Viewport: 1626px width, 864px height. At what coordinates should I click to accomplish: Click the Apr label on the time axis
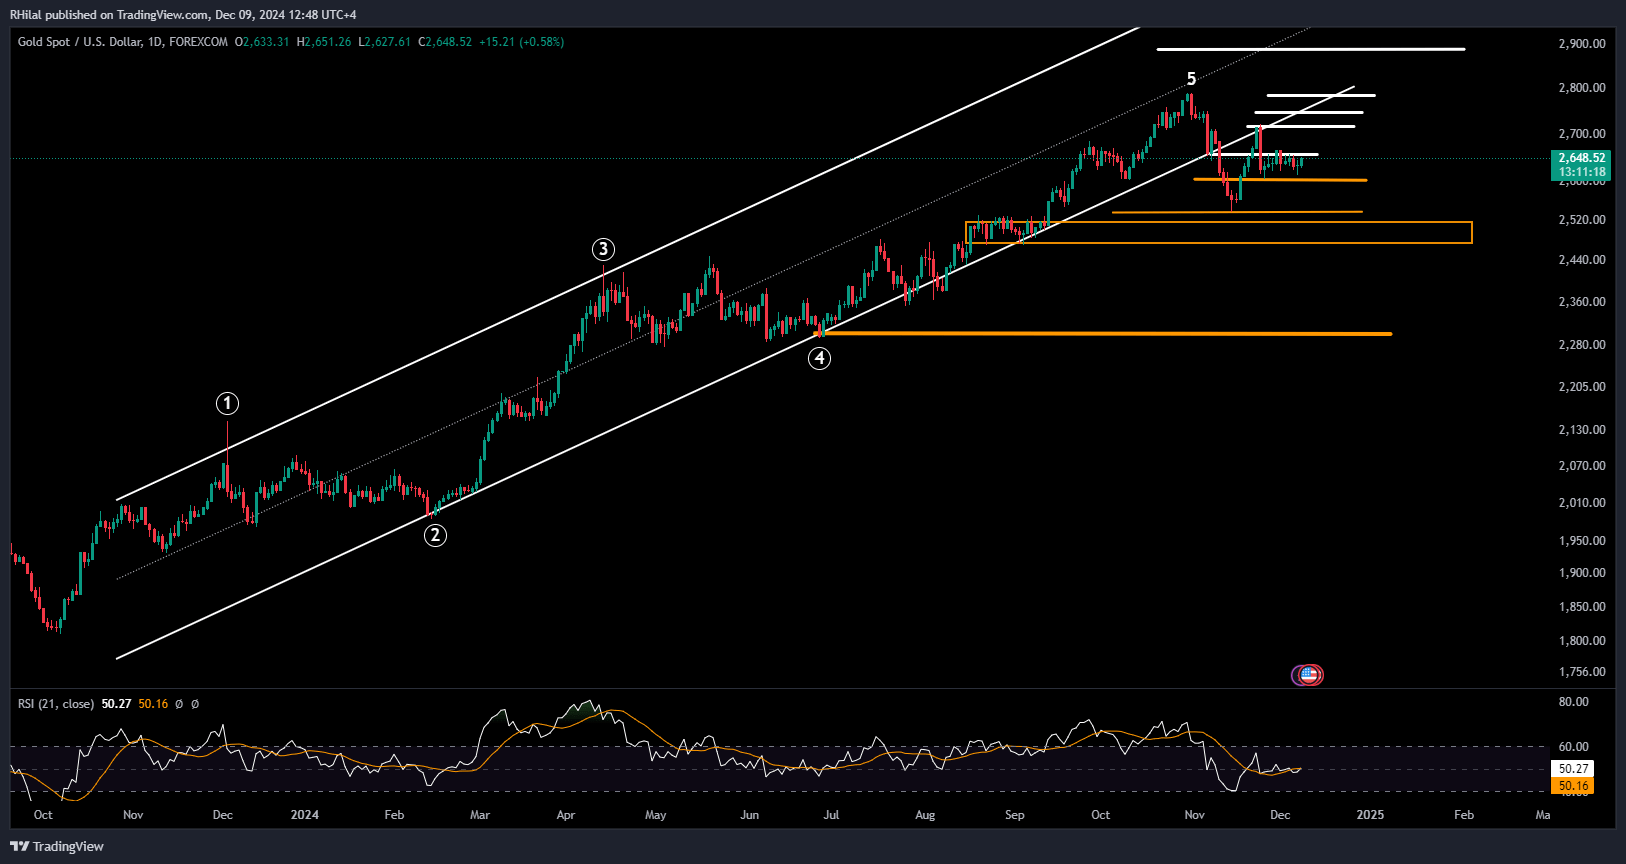coord(566,815)
